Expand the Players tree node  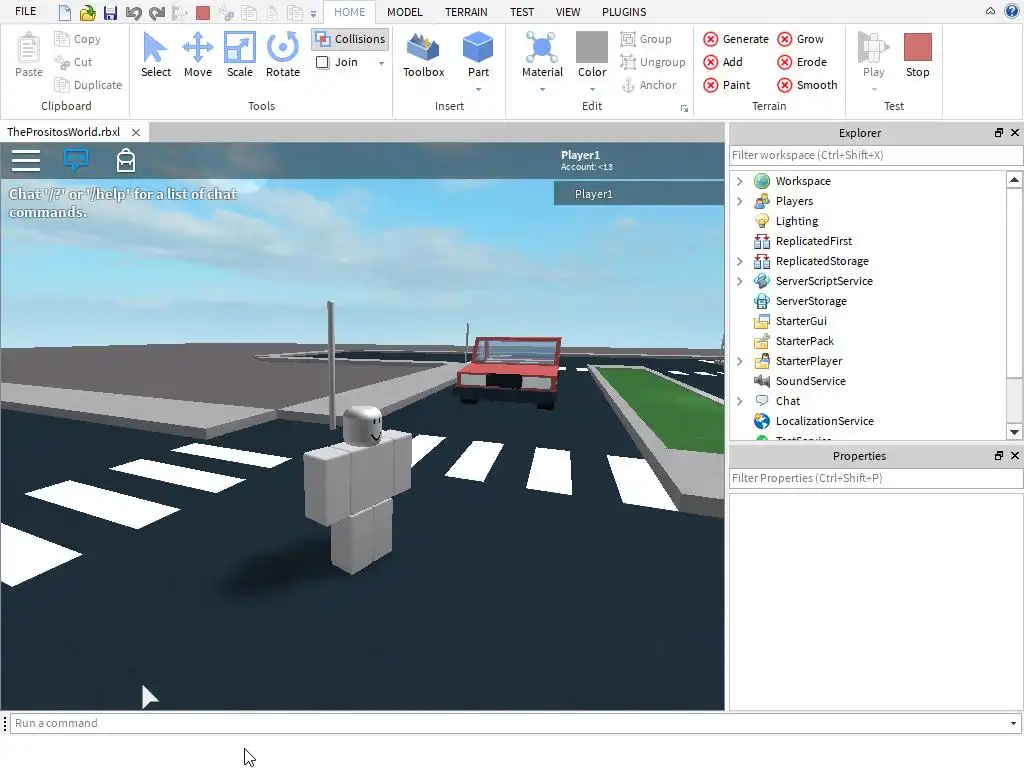point(739,201)
